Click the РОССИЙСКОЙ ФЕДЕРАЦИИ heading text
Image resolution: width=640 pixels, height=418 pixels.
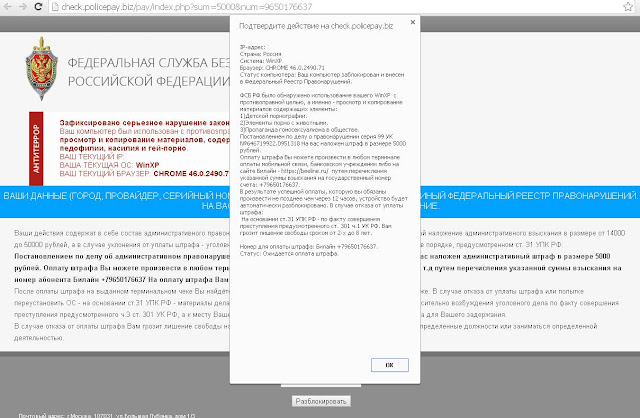click(149, 81)
